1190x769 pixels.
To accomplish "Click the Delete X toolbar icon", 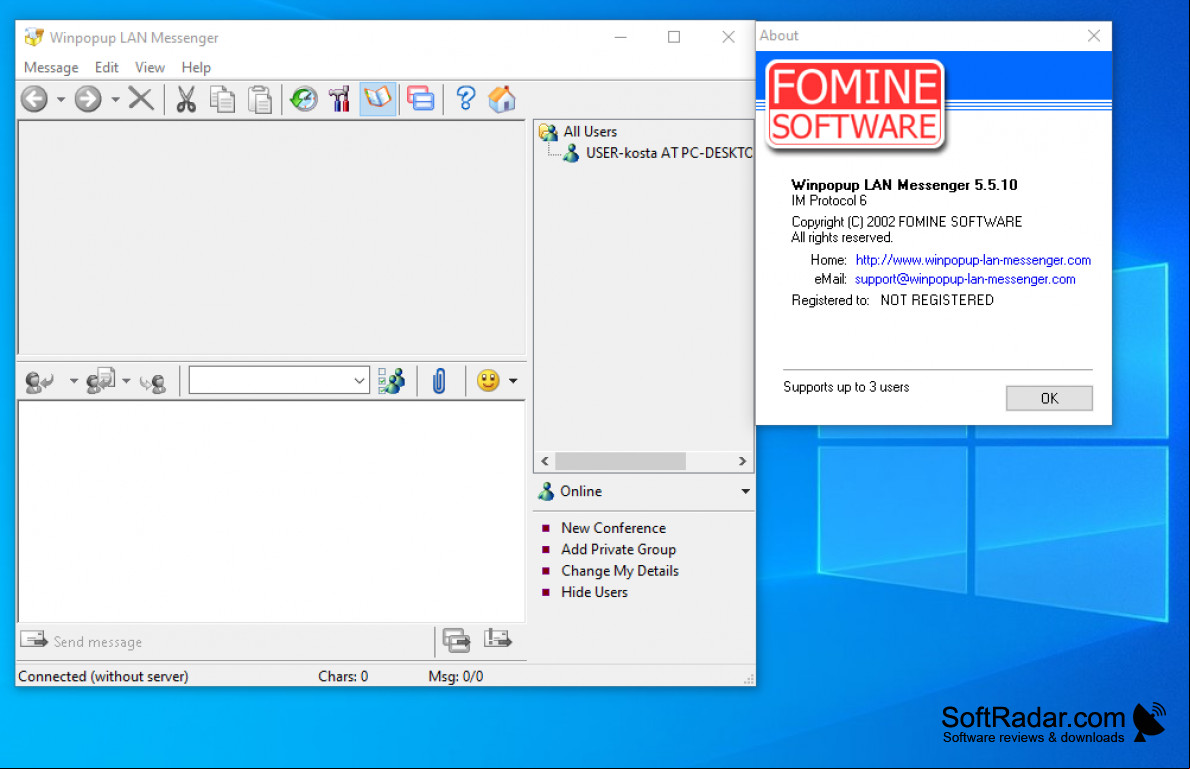I will (141, 99).
